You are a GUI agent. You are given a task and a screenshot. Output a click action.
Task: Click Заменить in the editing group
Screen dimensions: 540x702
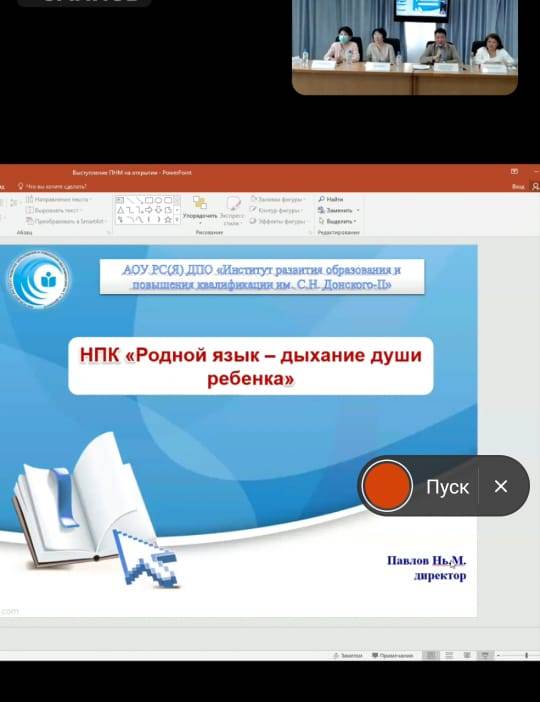(335, 210)
